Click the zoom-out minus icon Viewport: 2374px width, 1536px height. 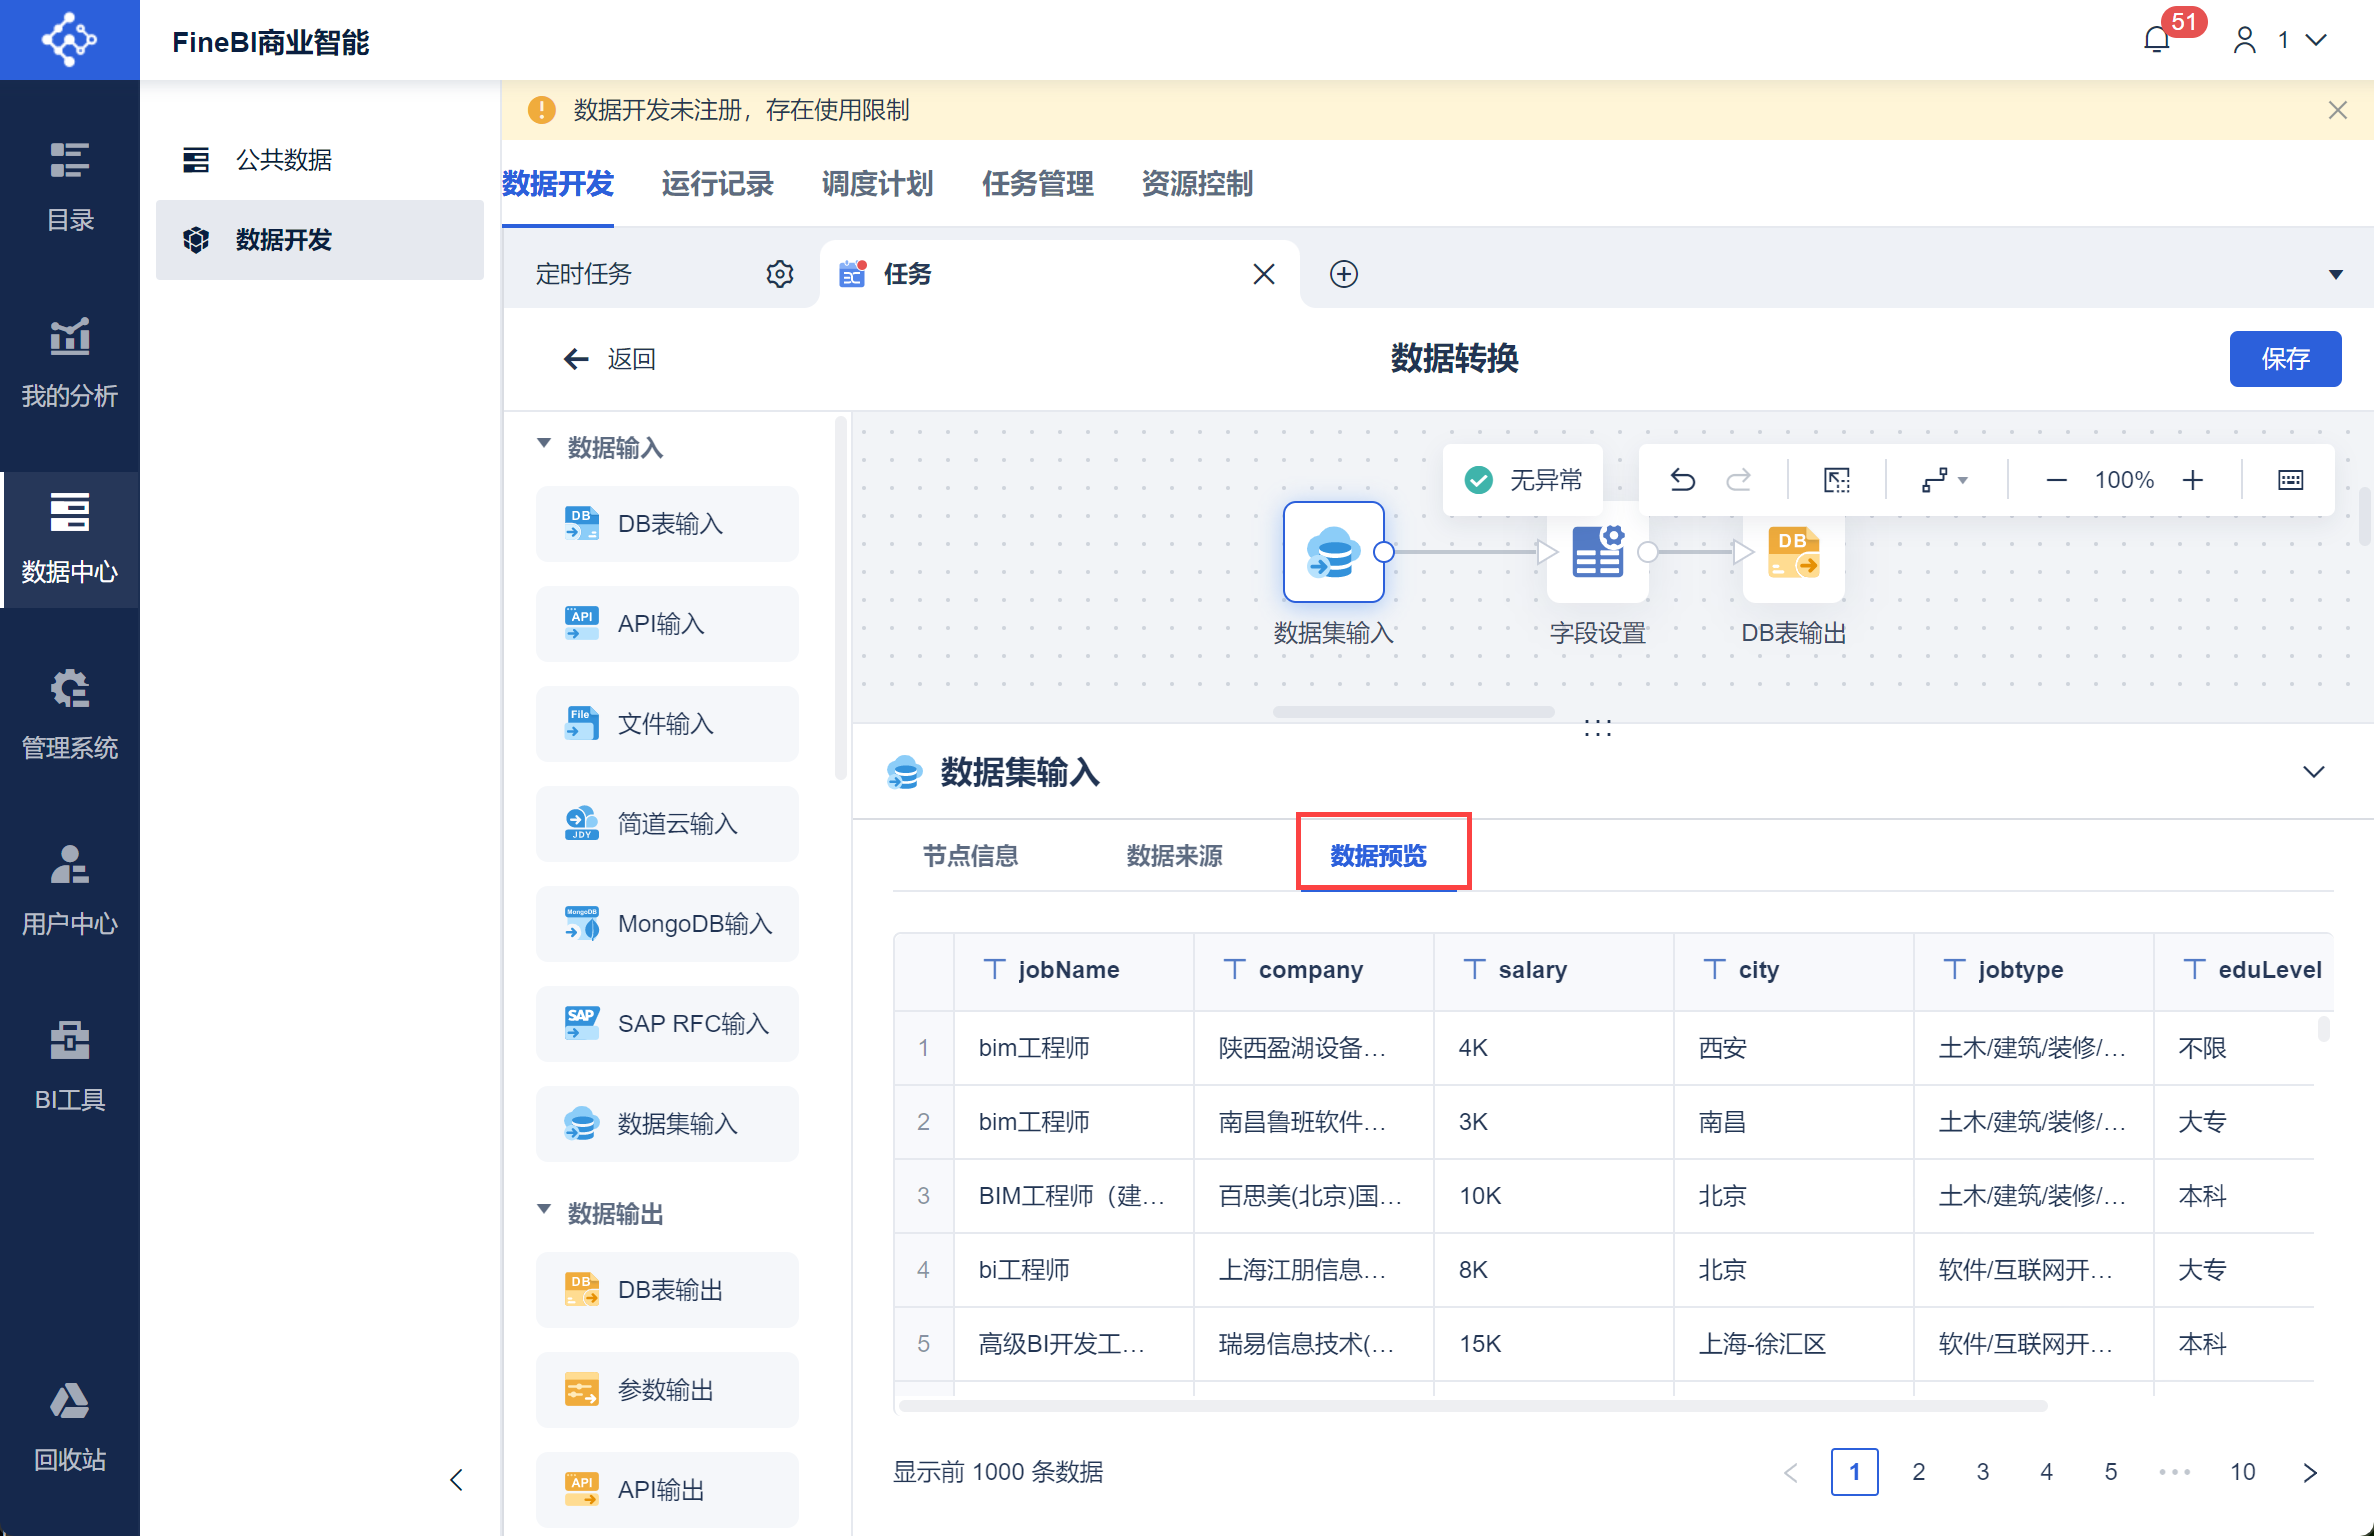pos(2056,480)
